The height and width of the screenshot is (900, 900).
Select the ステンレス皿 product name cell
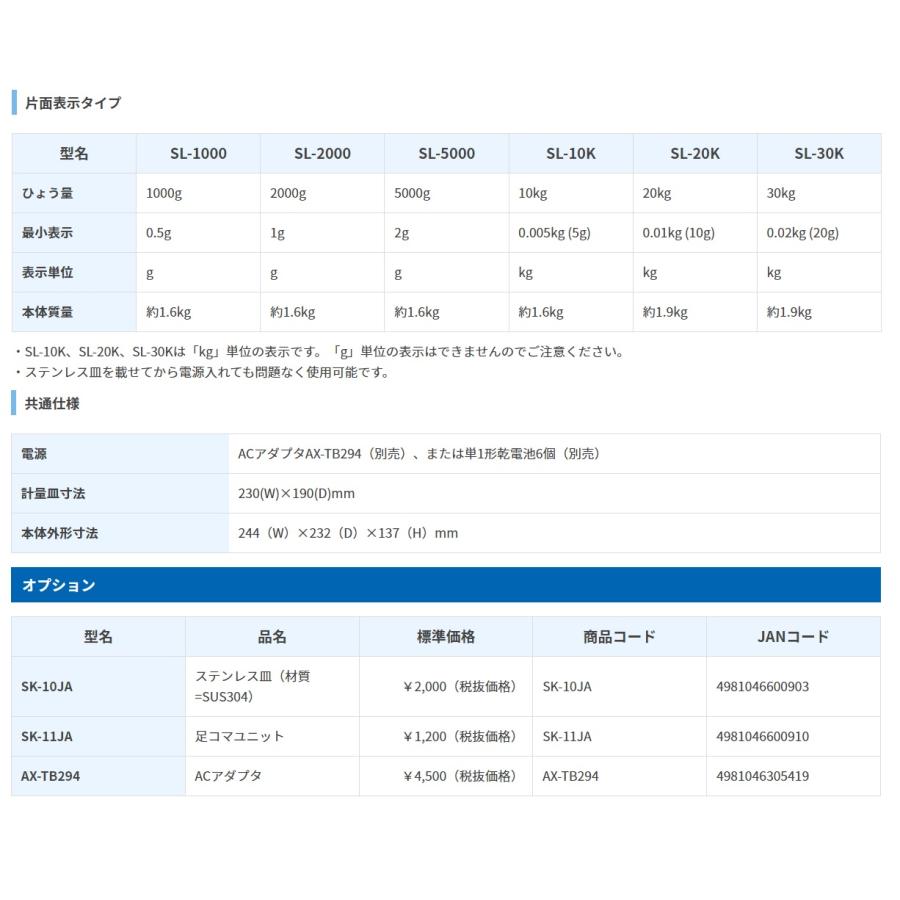[253, 686]
